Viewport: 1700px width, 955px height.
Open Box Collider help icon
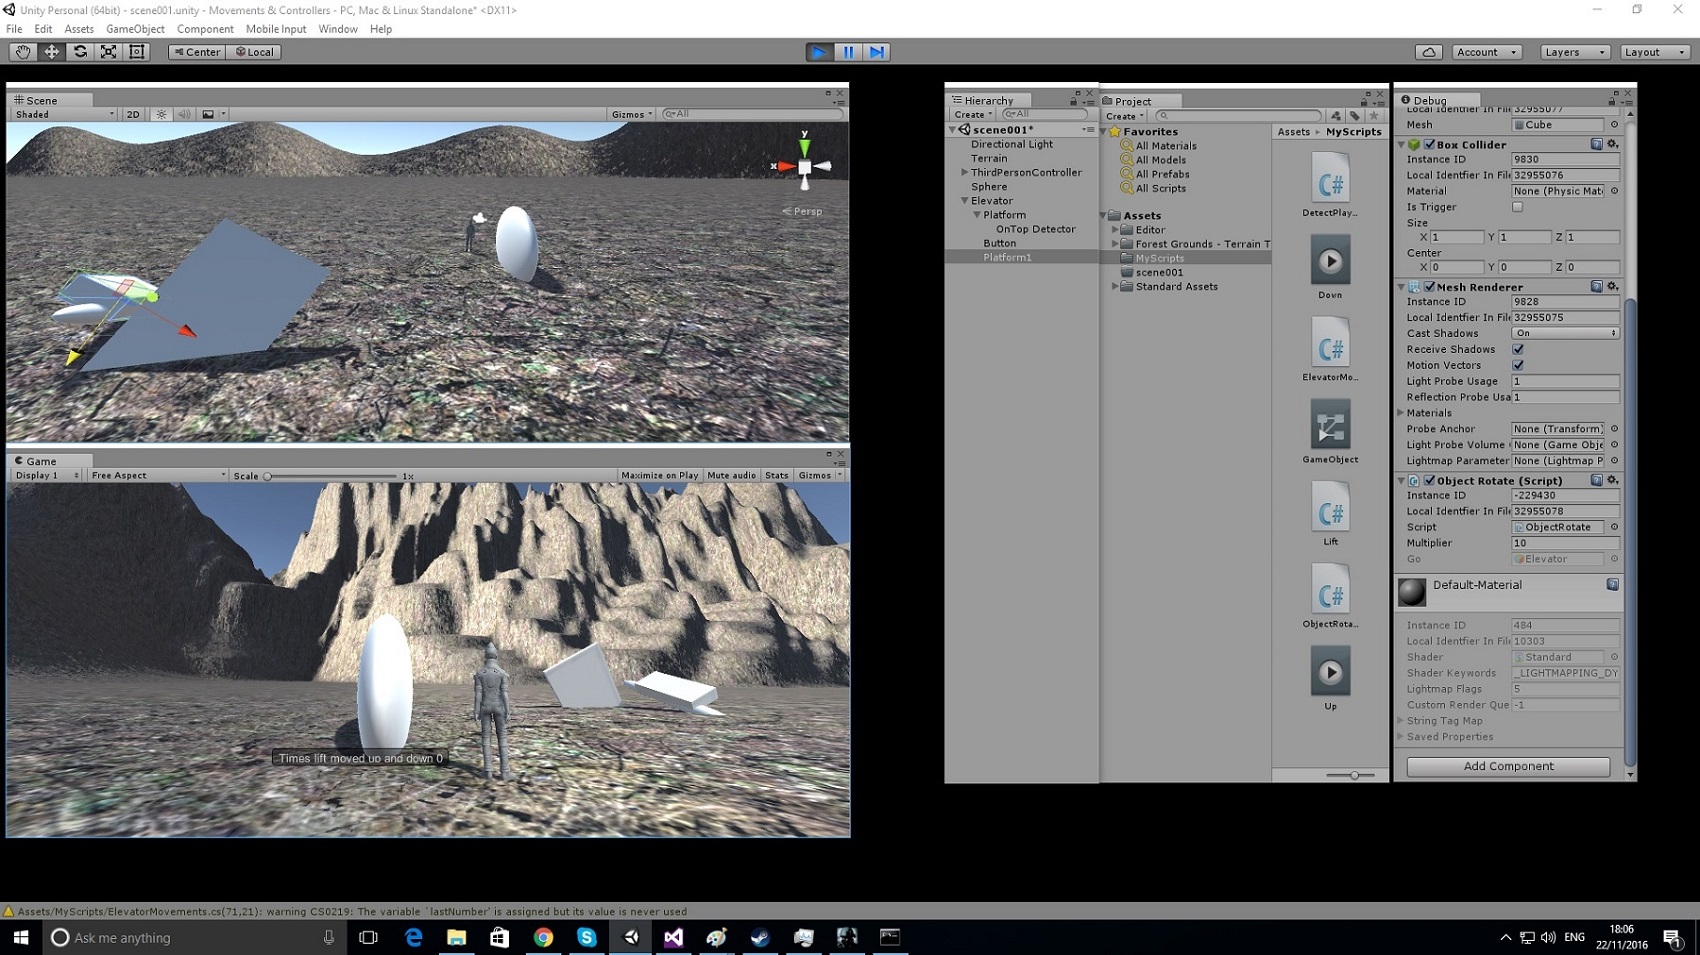point(1596,144)
